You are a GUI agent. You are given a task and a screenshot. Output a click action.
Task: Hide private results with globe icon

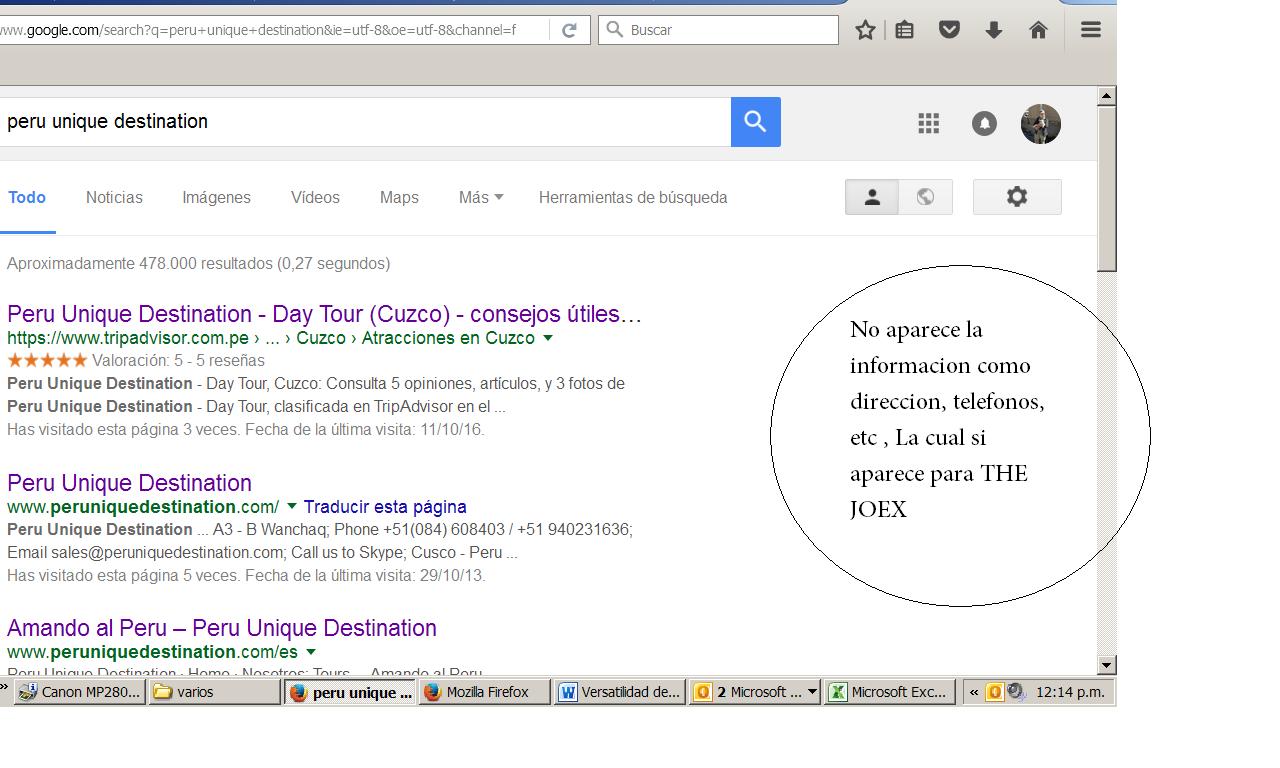926,197
